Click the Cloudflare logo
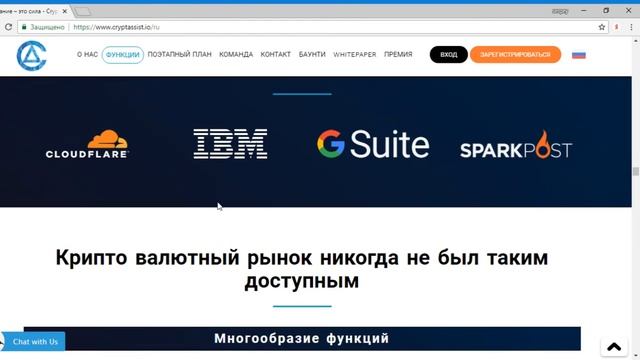Image resolution: width=640 pixels, height=360 pixels. (87, 144)
